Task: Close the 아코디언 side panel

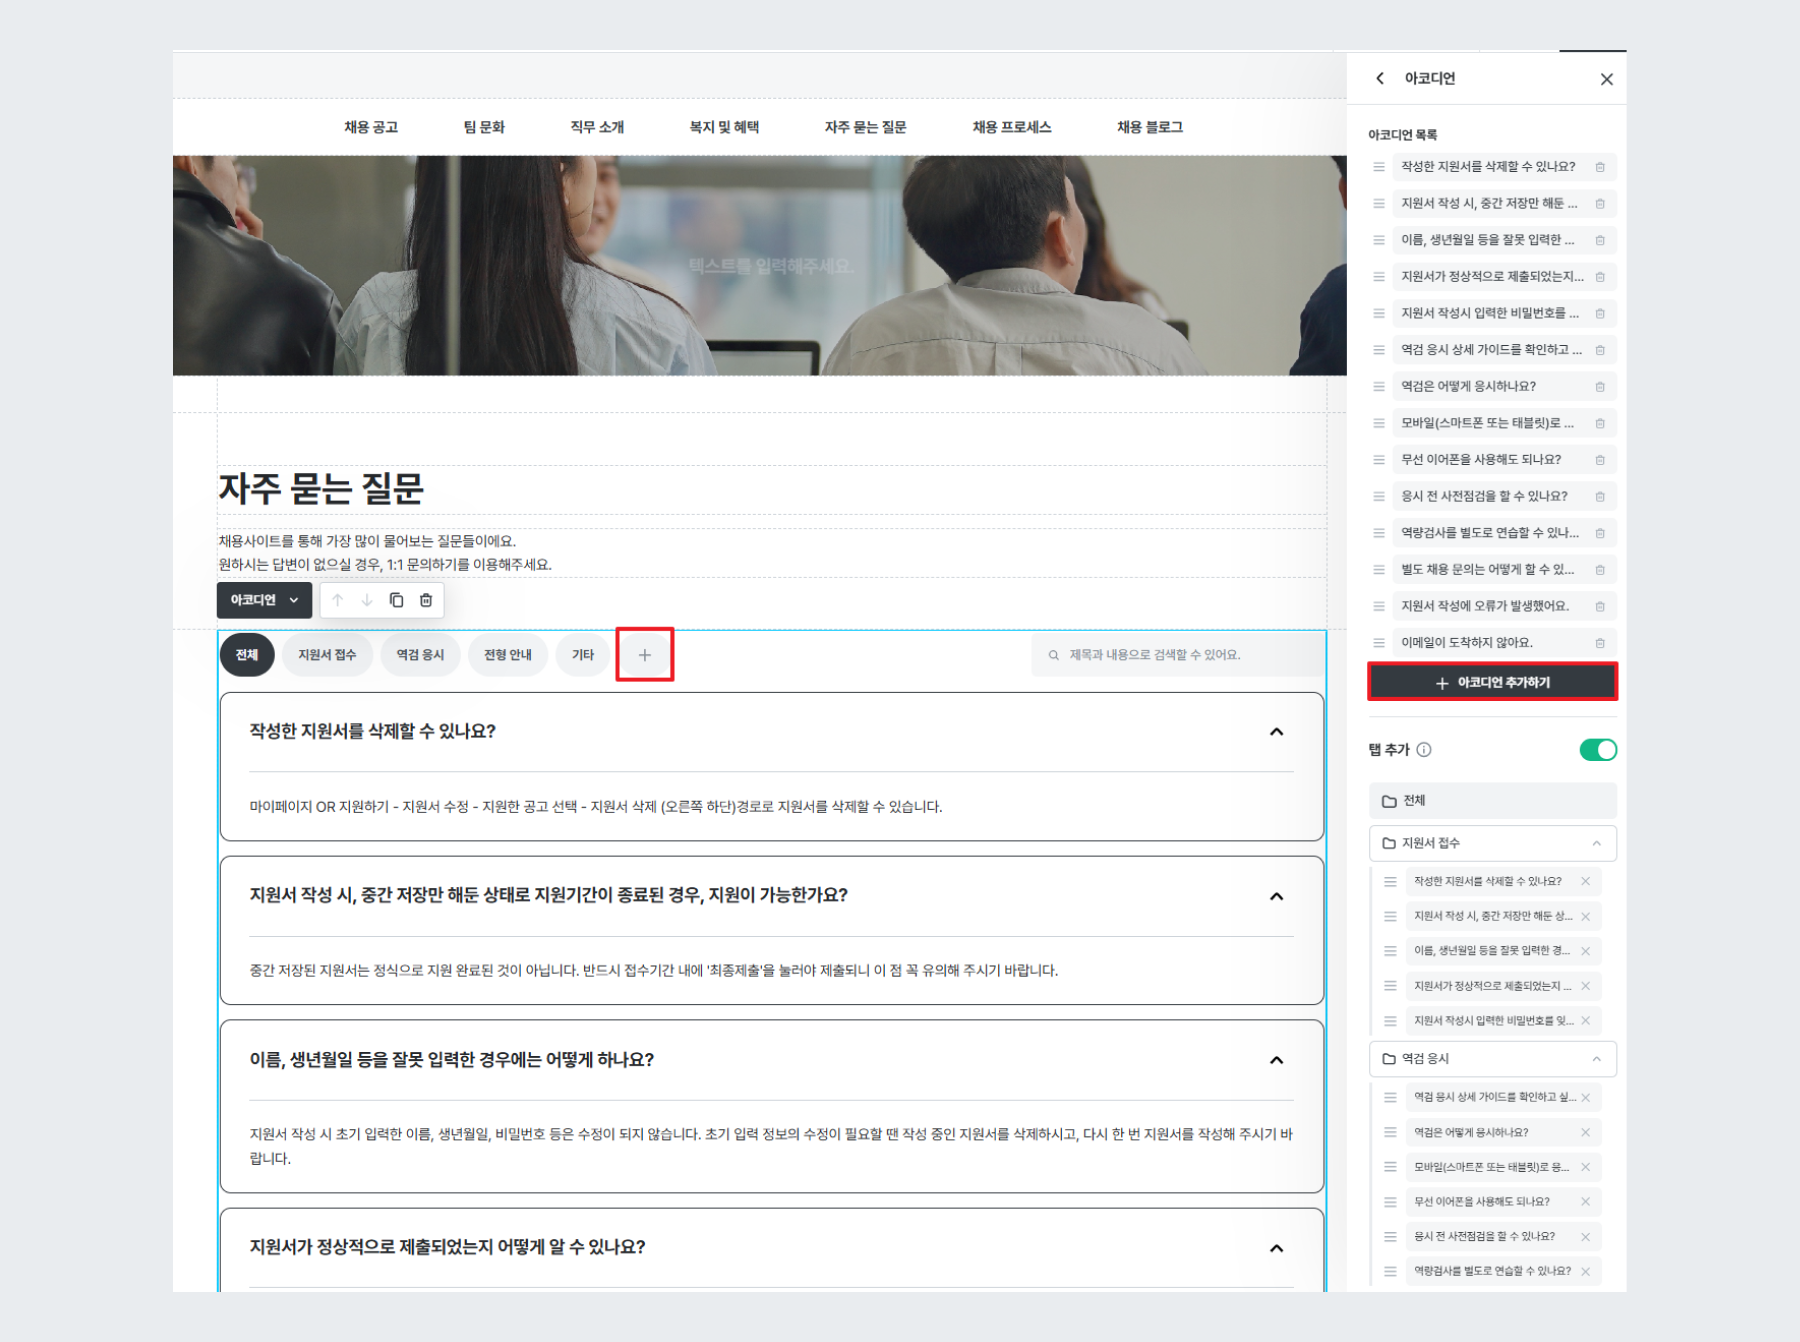Action: click(1606, 79)
